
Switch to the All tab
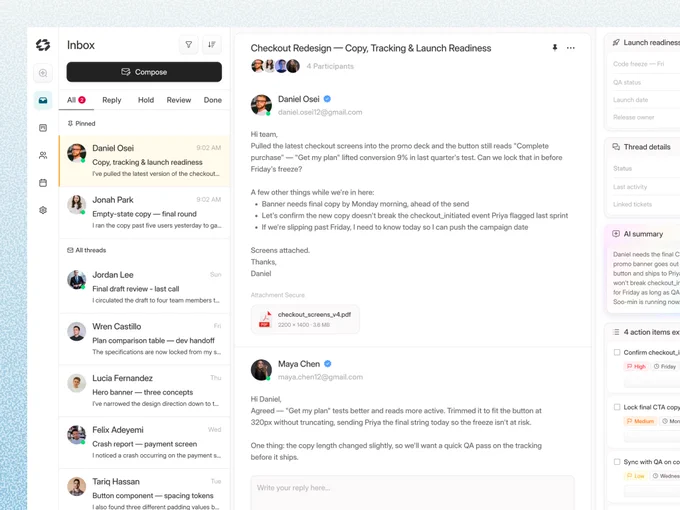(76, 100)
